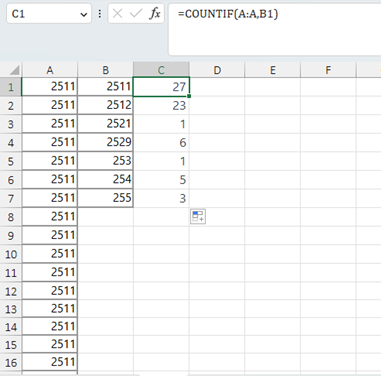Screen dimensions: 381x376
Task: Select row 3 header
Action: pos(11,124)
